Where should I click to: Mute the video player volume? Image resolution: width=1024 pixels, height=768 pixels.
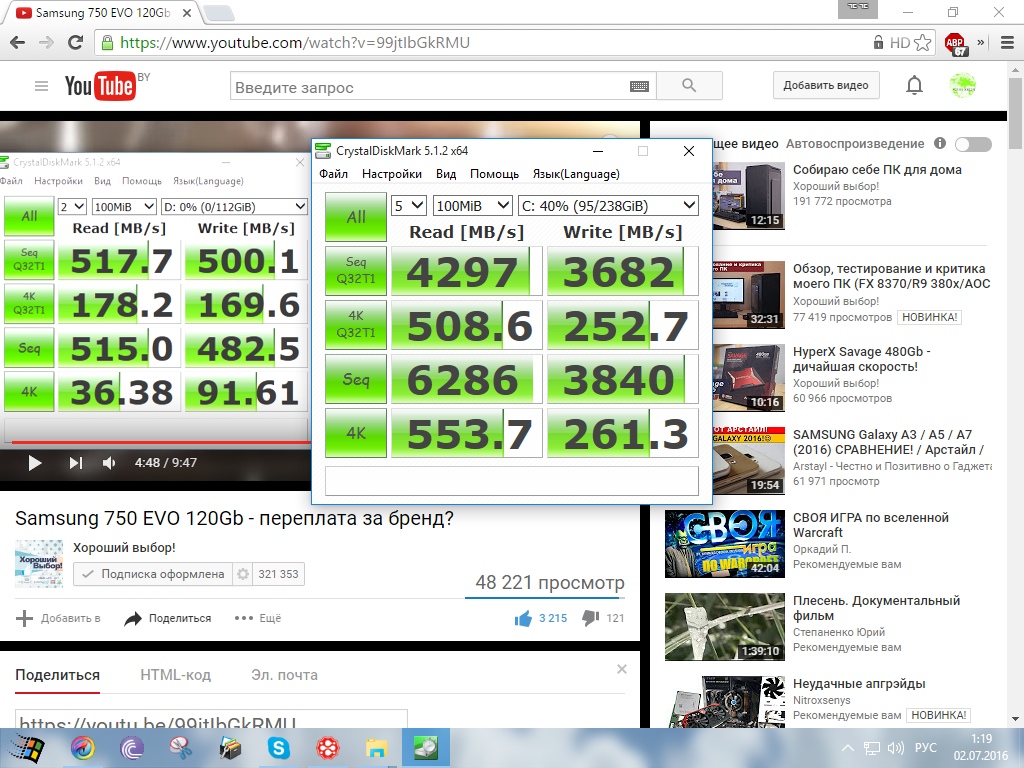click(109, 463)
